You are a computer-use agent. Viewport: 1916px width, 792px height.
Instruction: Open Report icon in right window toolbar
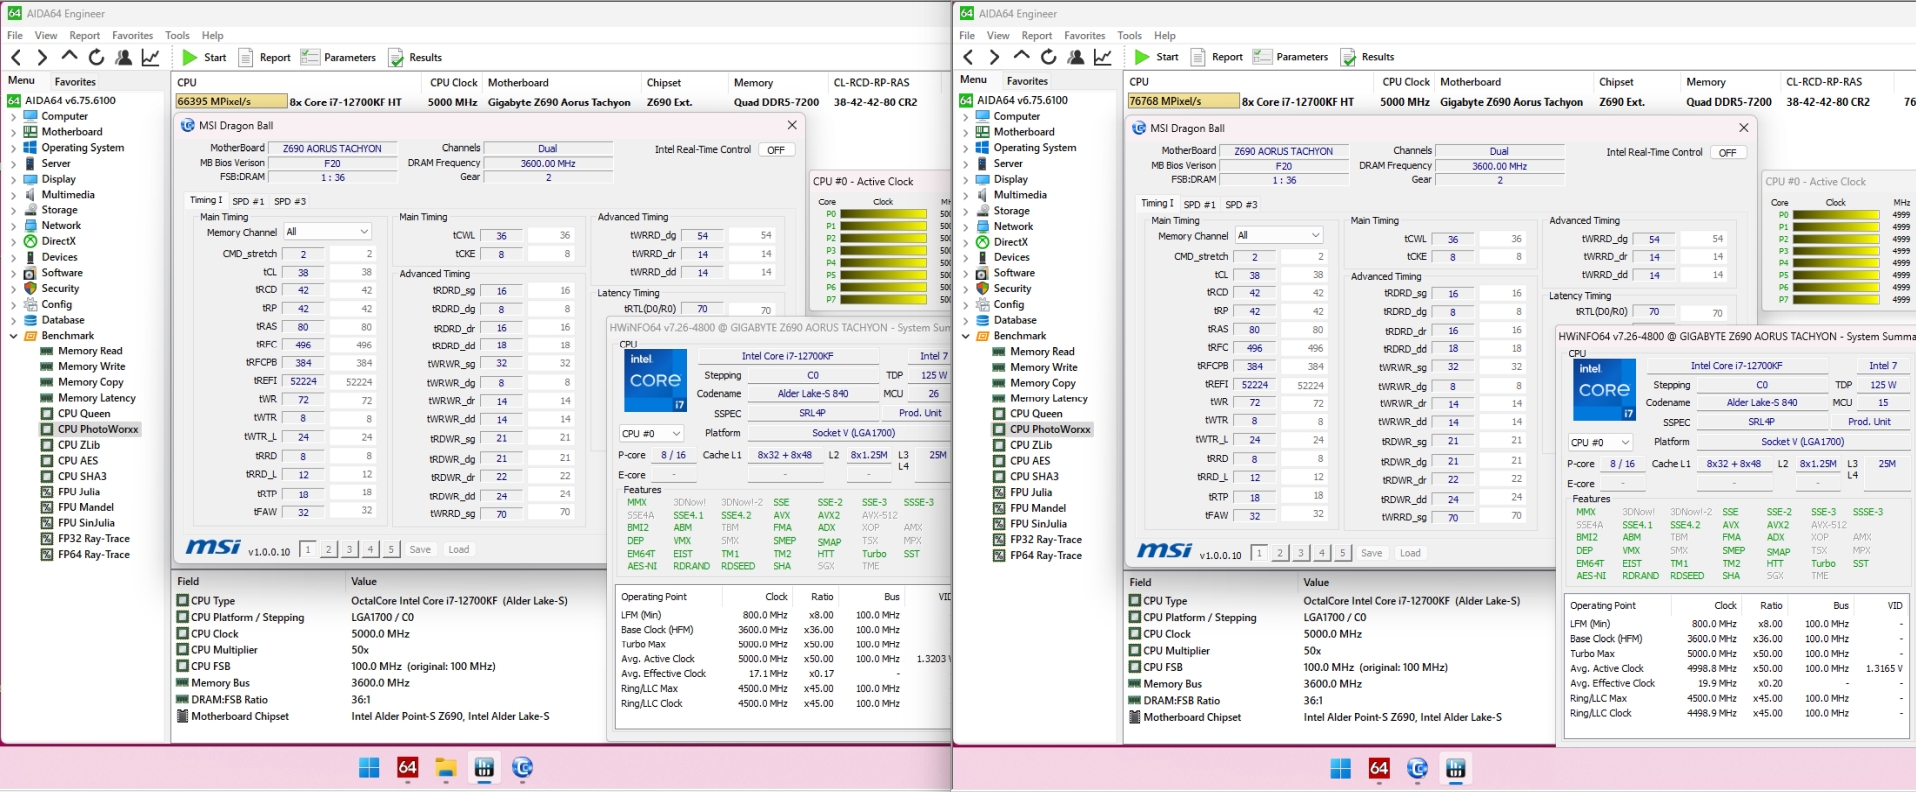(x=1198, y=57)
